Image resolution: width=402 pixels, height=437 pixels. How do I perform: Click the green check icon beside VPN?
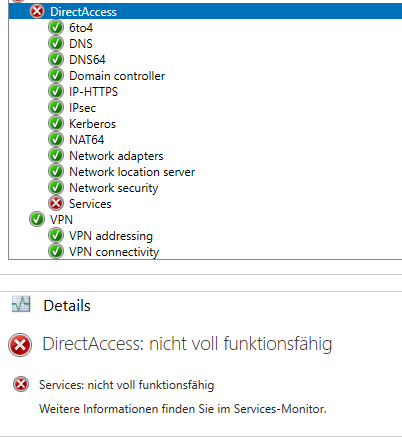coord(37,219)
